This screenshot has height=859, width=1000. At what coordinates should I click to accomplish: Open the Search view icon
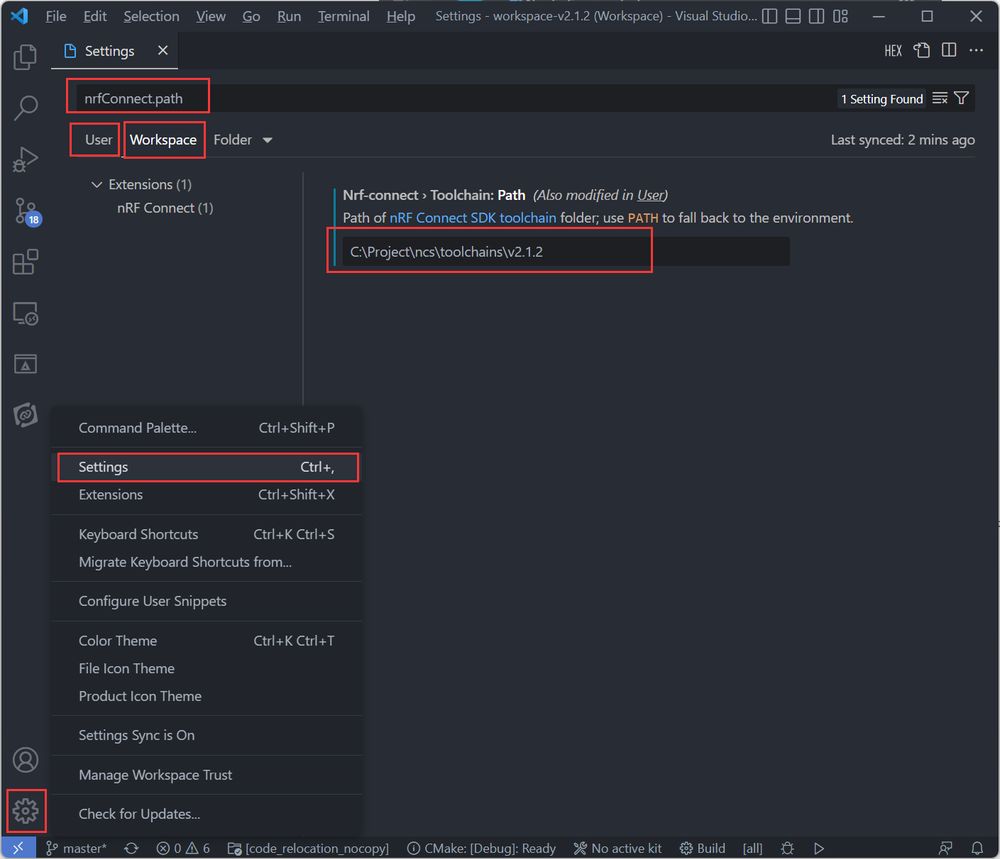tap(25, 108)
